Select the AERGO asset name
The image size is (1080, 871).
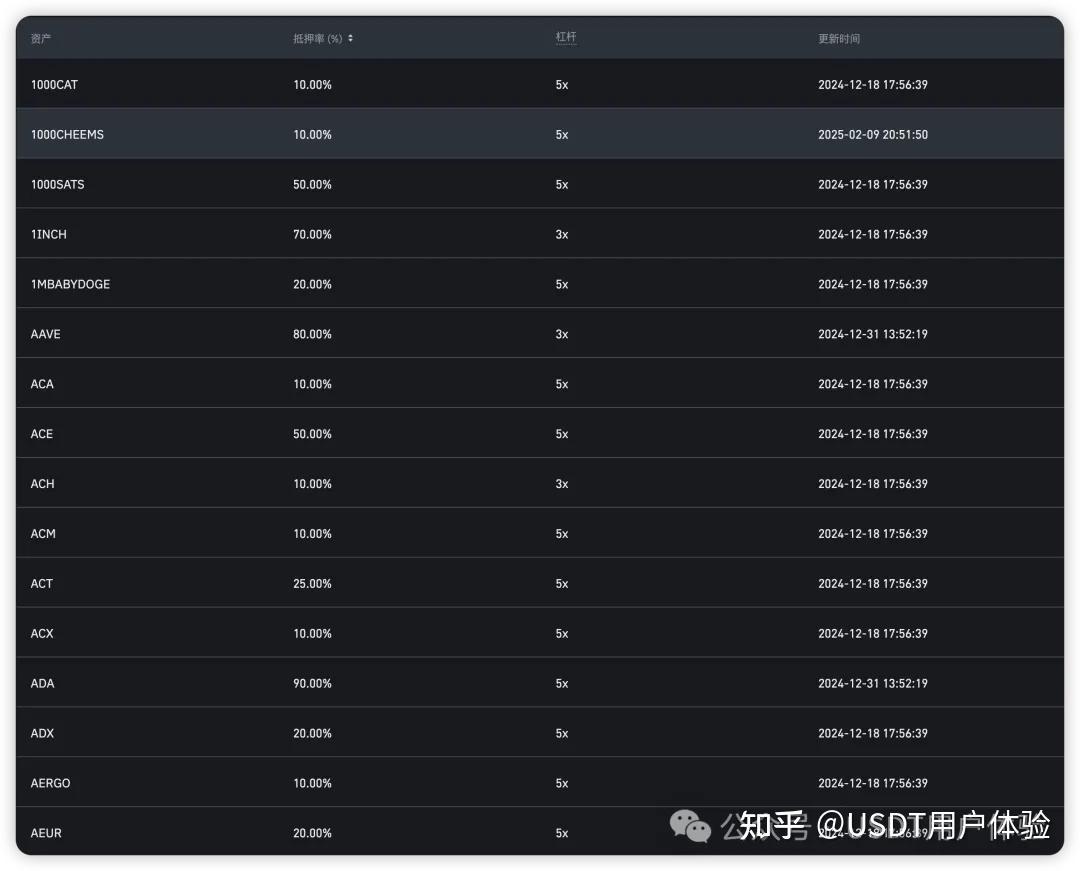50,784
